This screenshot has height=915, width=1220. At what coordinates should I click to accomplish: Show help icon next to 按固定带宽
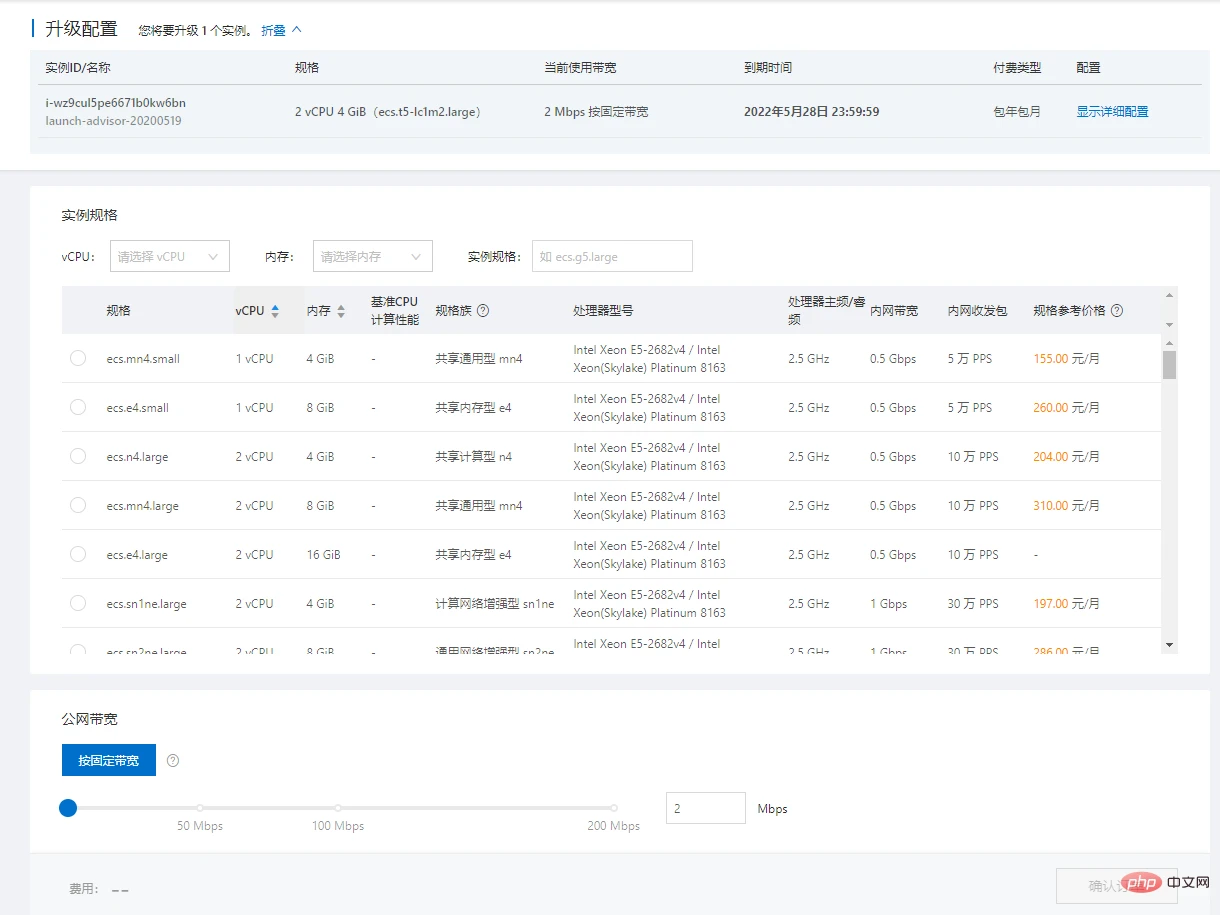click(173, 761)
